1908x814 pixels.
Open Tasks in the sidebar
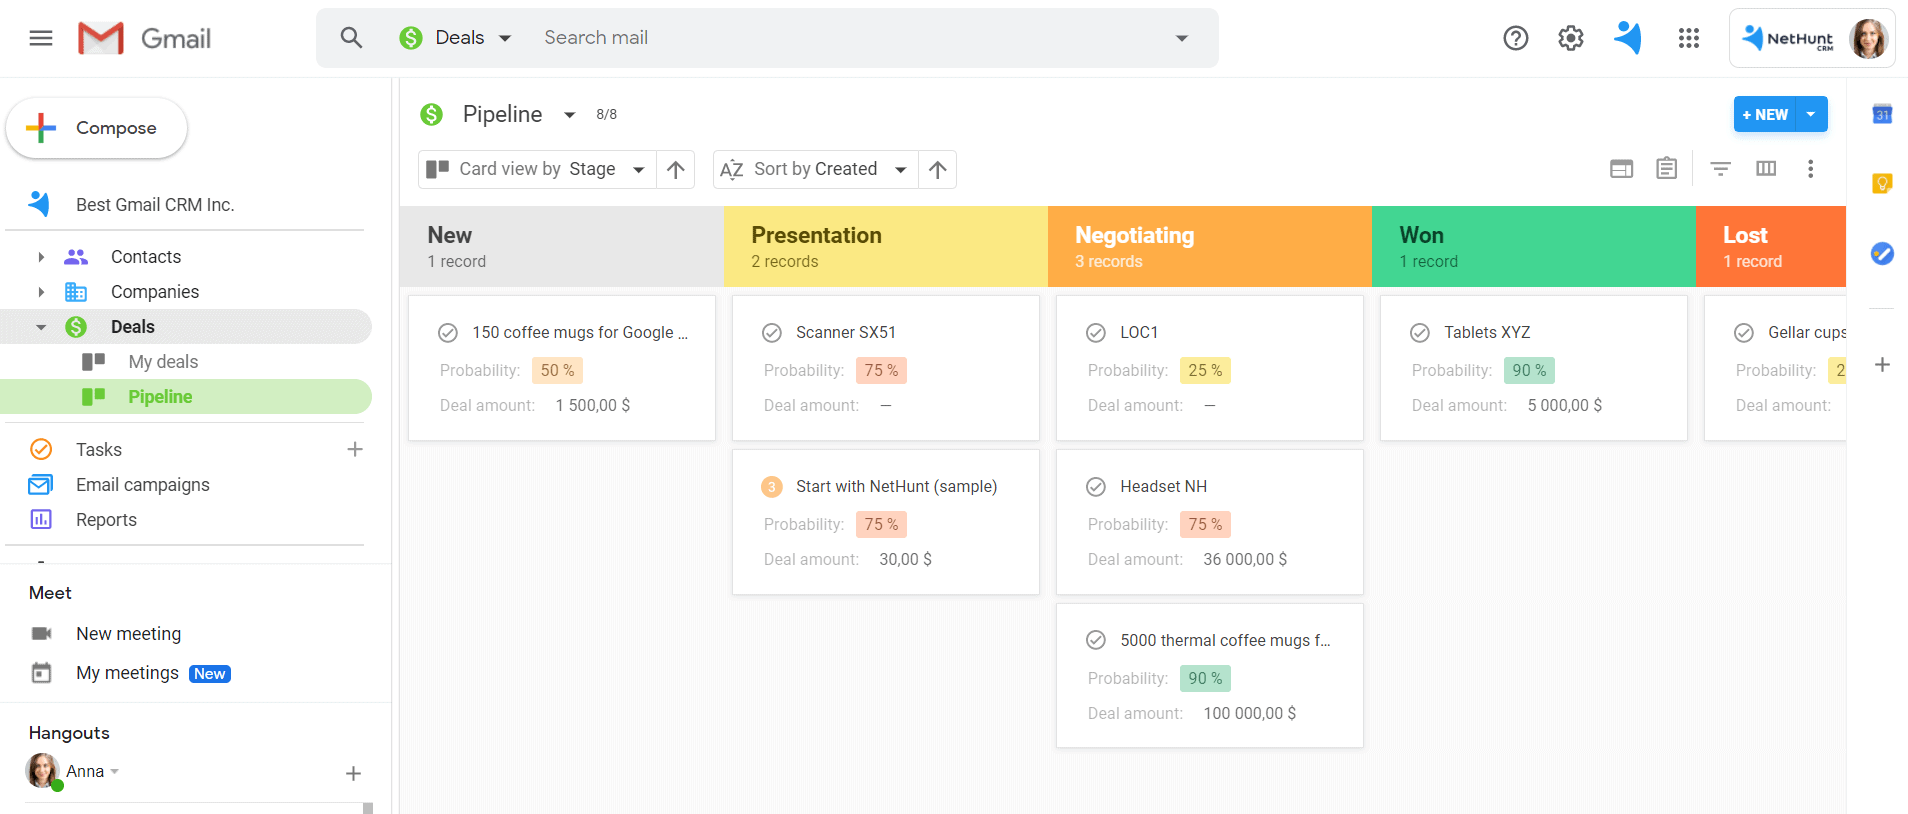tap(99, 450)
